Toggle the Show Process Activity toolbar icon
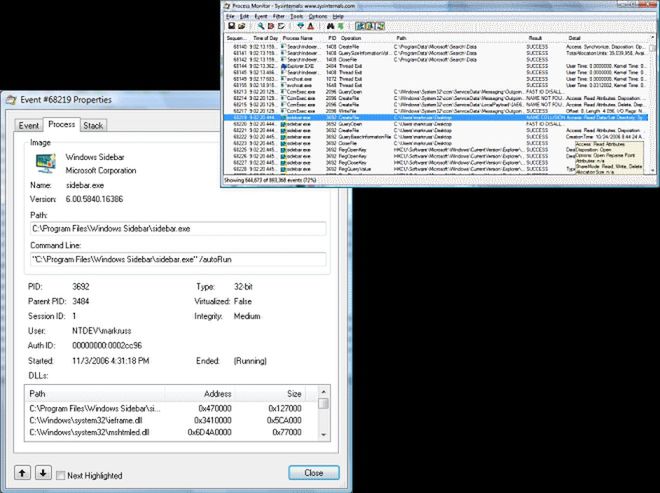This screenshot has width=660, height=493. click(x=380, y=26)
